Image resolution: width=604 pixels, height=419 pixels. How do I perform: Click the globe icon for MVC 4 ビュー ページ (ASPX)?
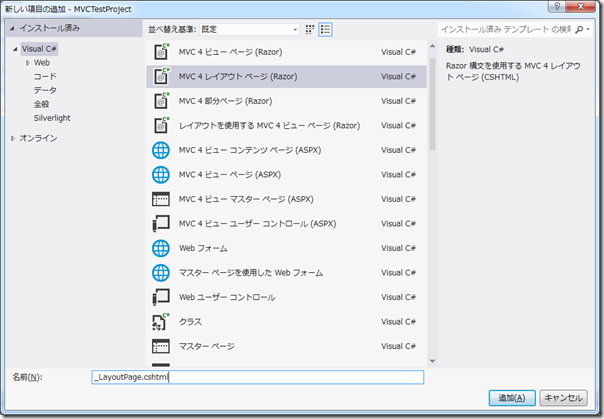(x=161, y=175)
